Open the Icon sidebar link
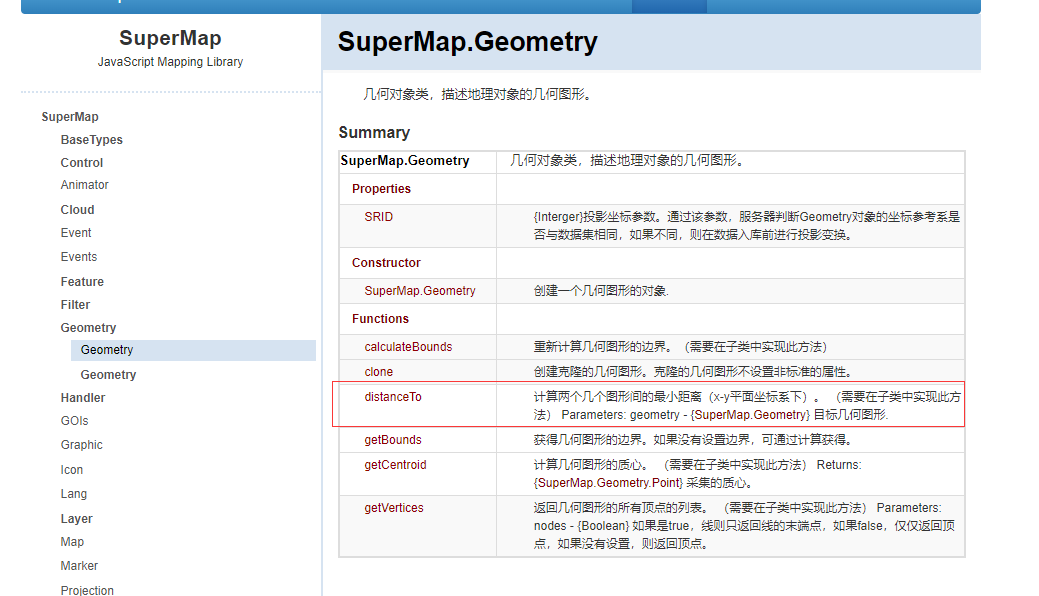The width and height of the screenshot is (1039, 596). point(72,469)
